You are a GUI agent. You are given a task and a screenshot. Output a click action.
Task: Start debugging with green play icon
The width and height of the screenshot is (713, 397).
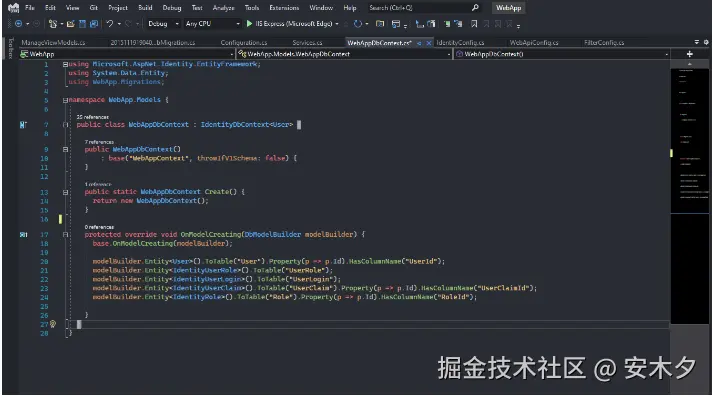click(249, 24)
